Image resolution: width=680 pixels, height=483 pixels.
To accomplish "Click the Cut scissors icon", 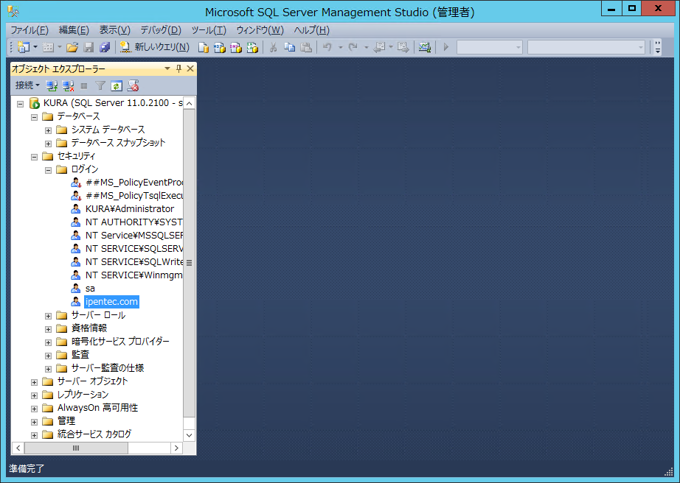I will (273, 47).
